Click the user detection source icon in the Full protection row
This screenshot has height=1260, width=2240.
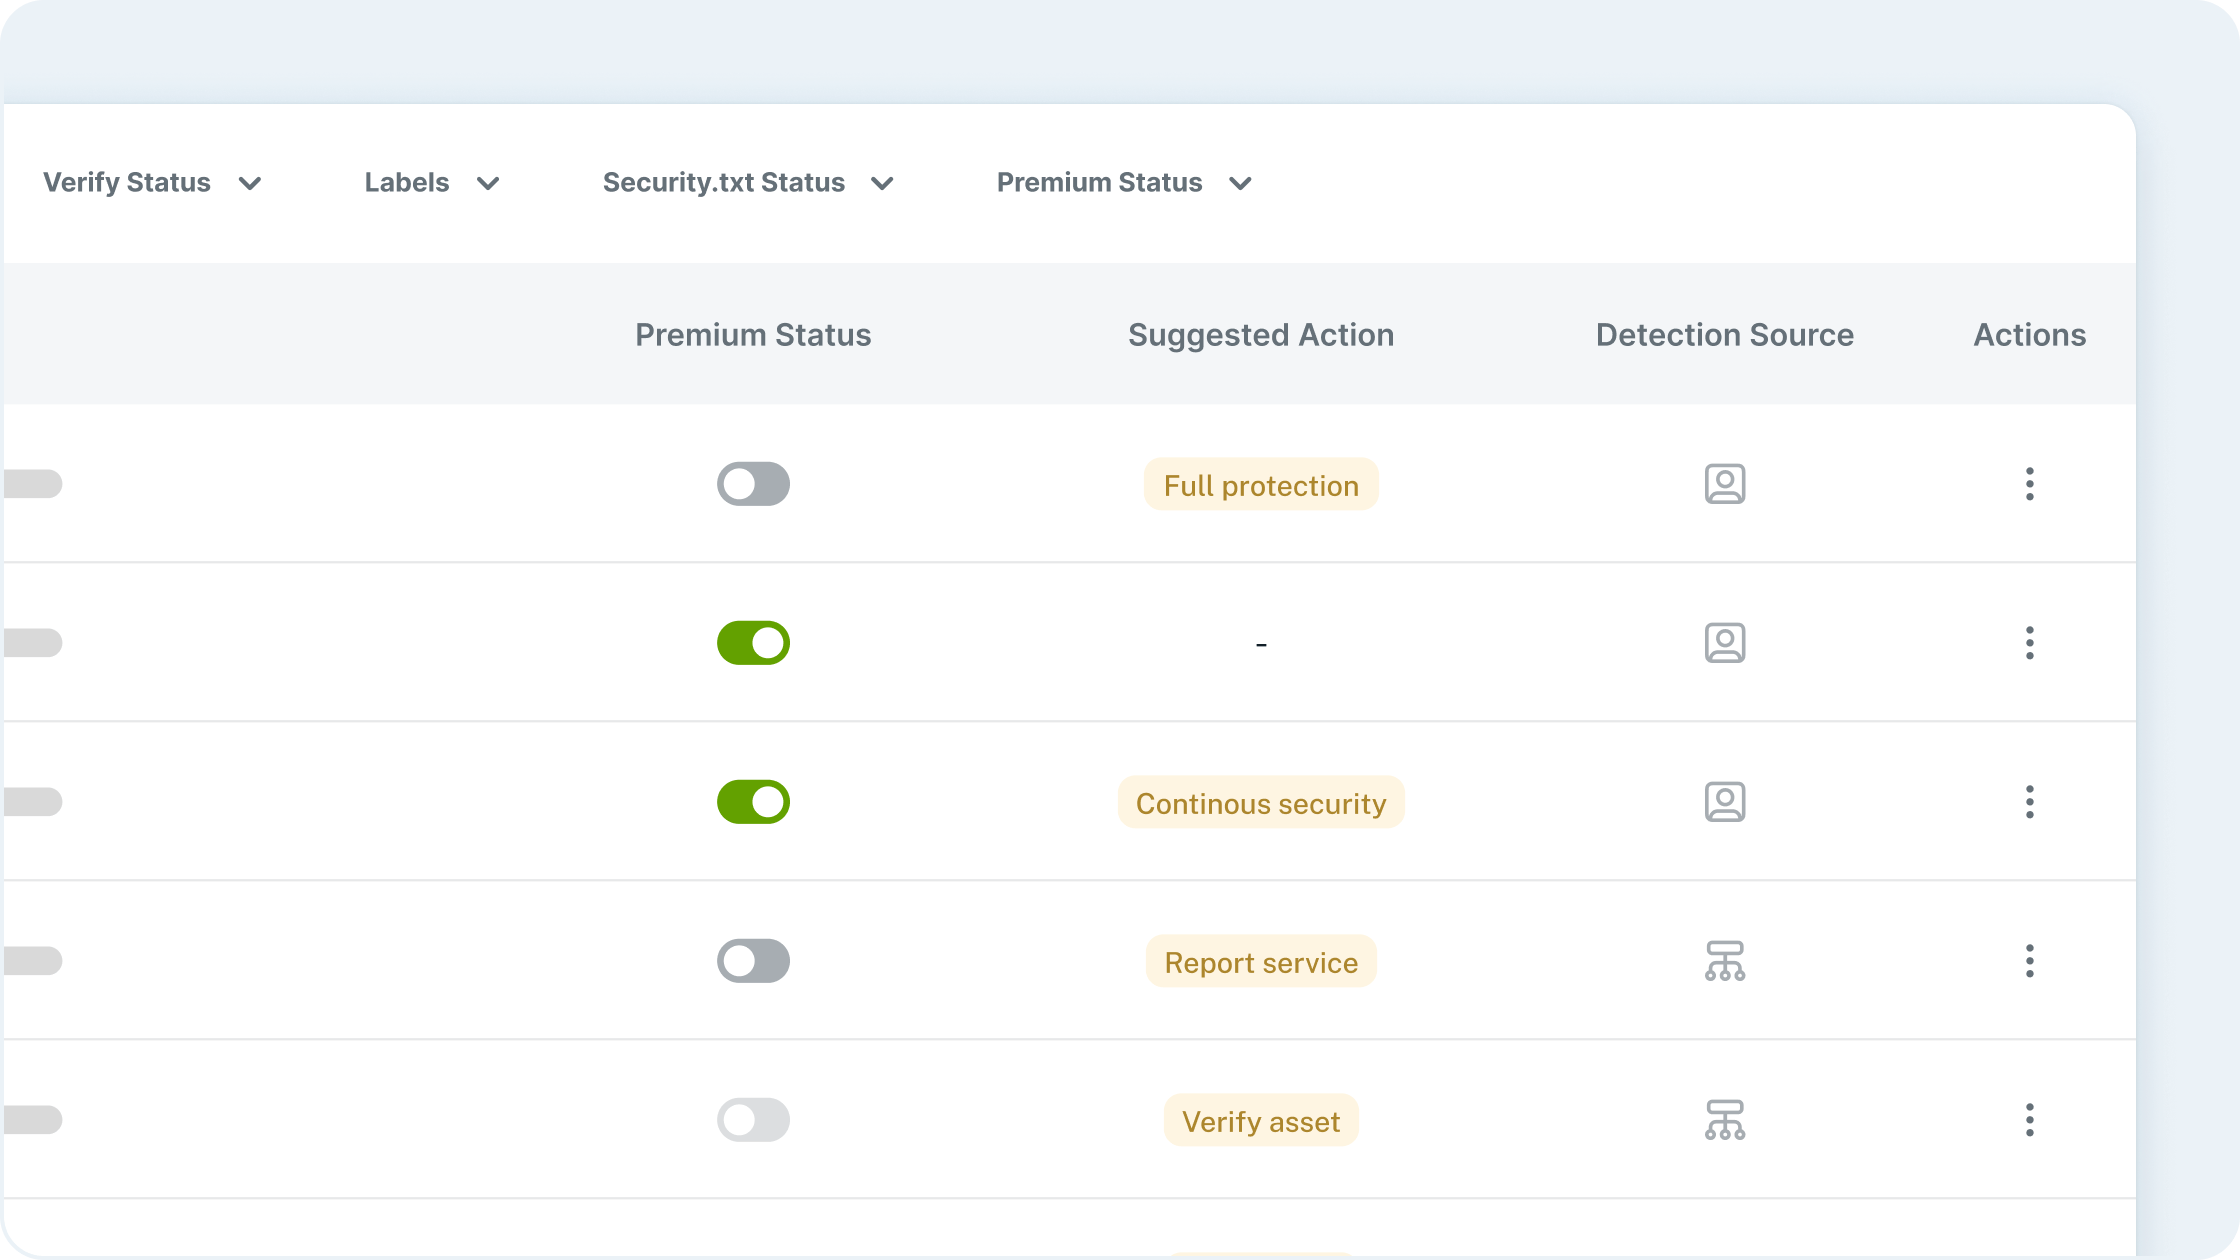[1724, 484]
